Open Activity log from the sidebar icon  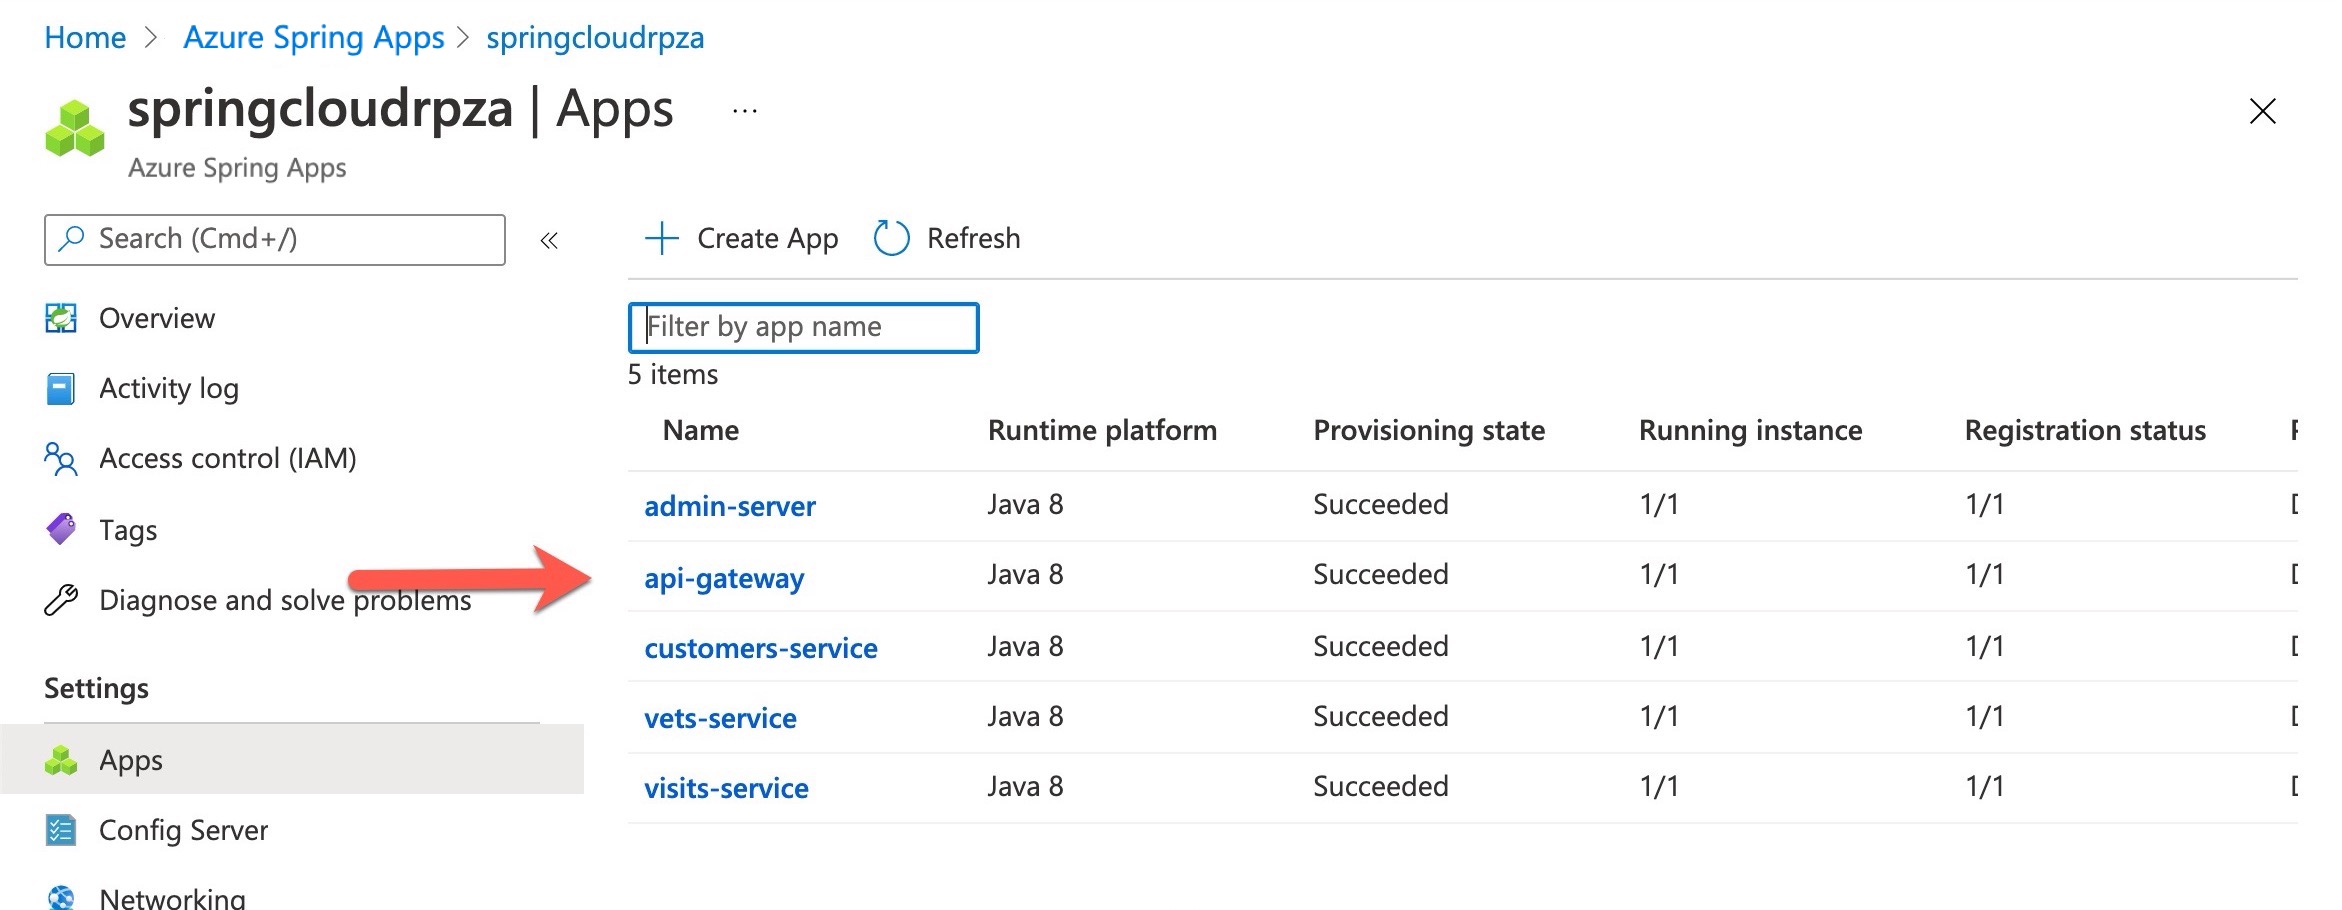click(x=61, y=388)
